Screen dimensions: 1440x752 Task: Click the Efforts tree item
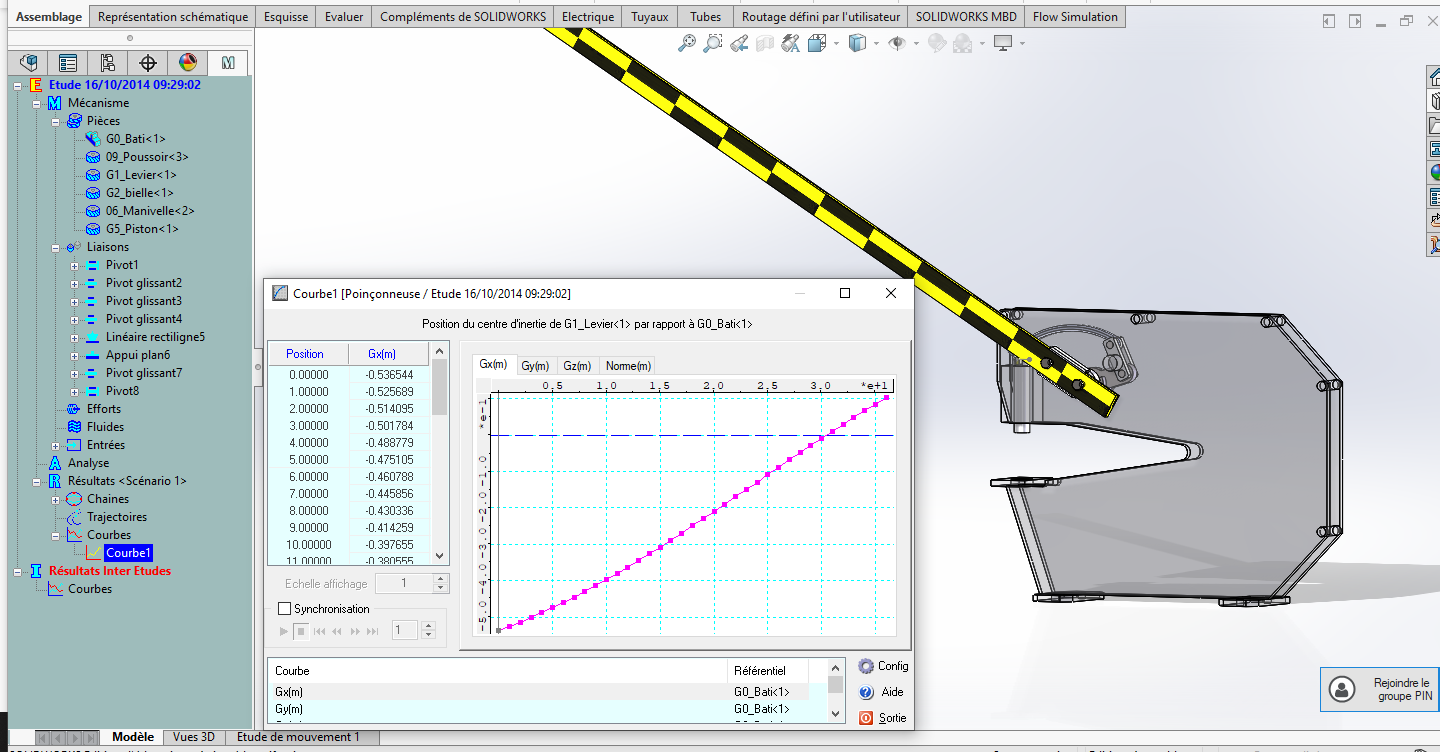click(104, 409)
